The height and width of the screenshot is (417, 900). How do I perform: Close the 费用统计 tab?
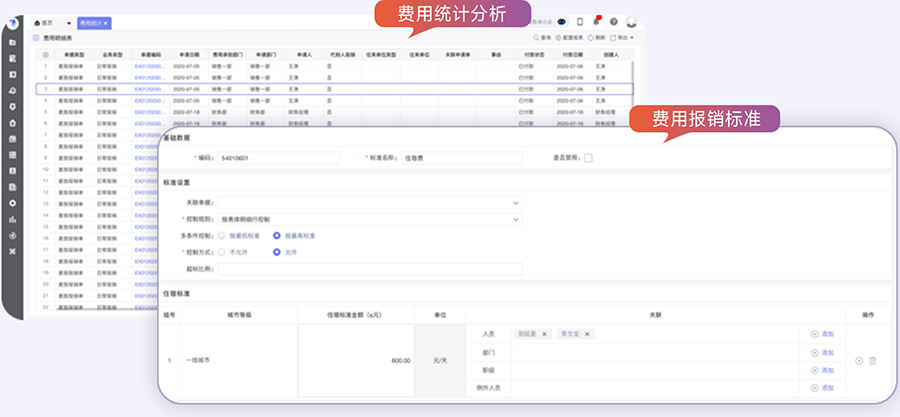107,22
